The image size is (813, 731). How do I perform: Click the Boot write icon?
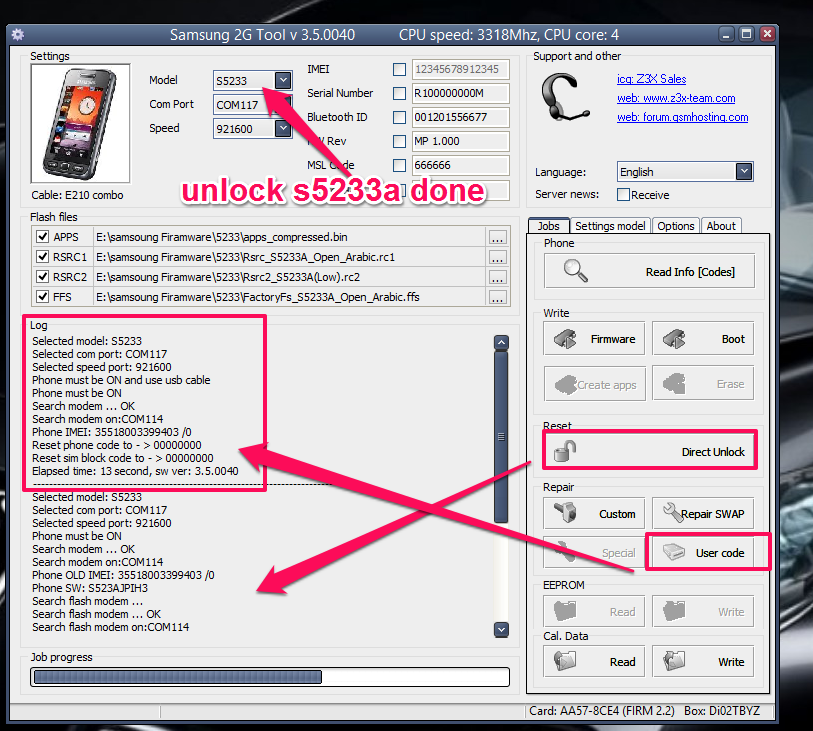point(674,339)
